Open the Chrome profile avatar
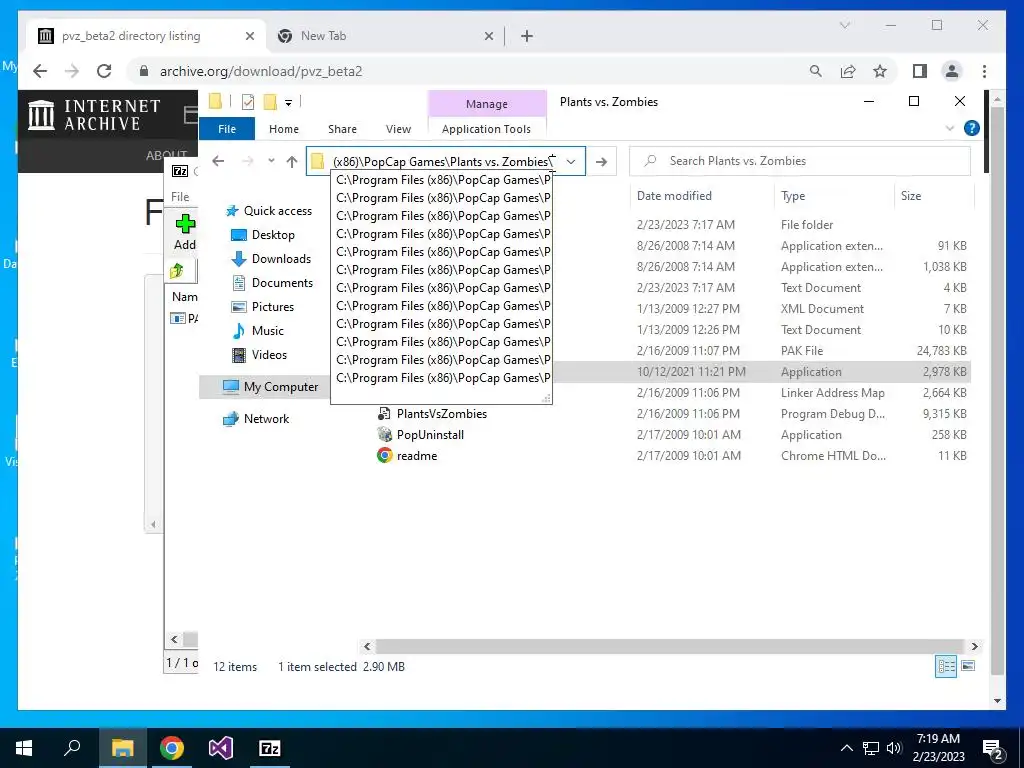Screen dimensions: 1024x768 pos(952,71)
